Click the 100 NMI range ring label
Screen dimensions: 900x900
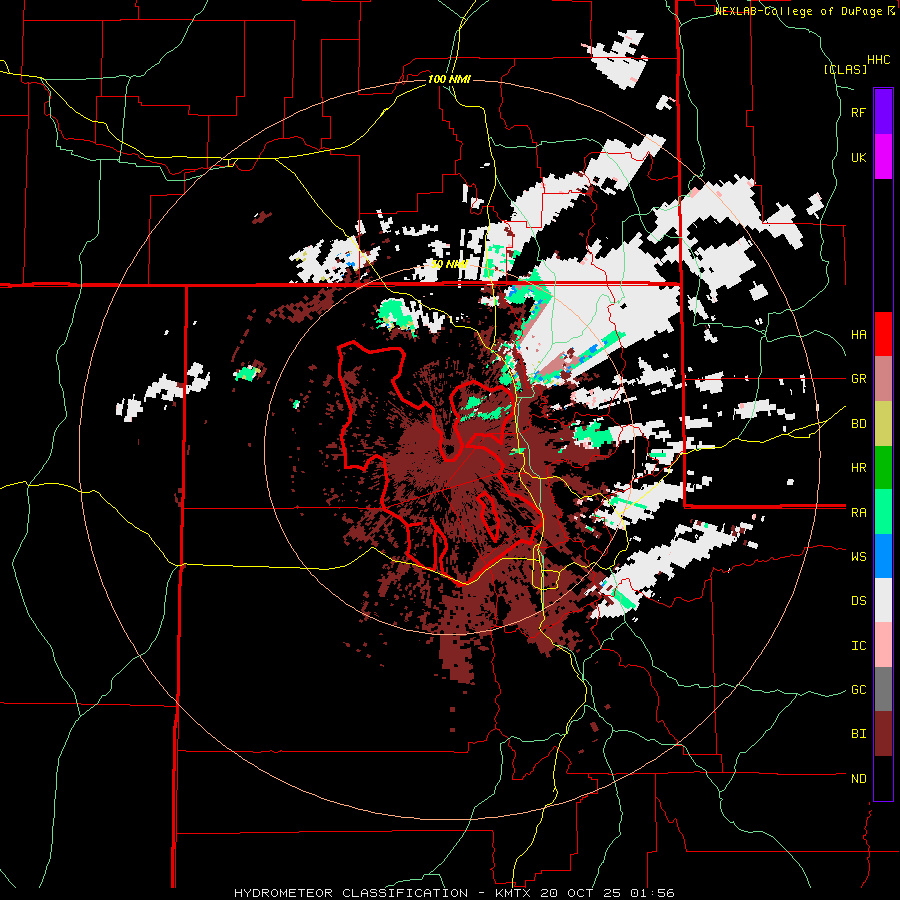449,79
